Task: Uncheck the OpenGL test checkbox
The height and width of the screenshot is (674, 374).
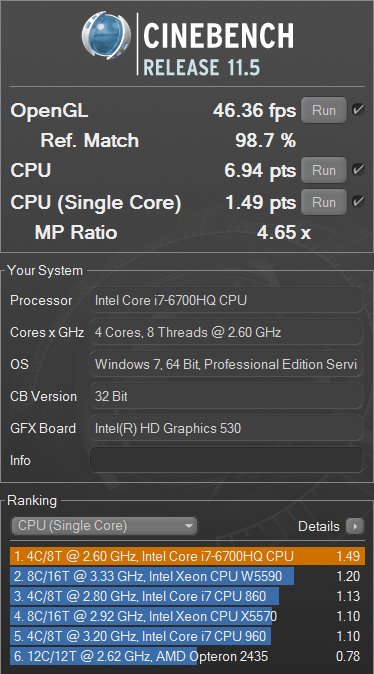Action: coord(358,110)
